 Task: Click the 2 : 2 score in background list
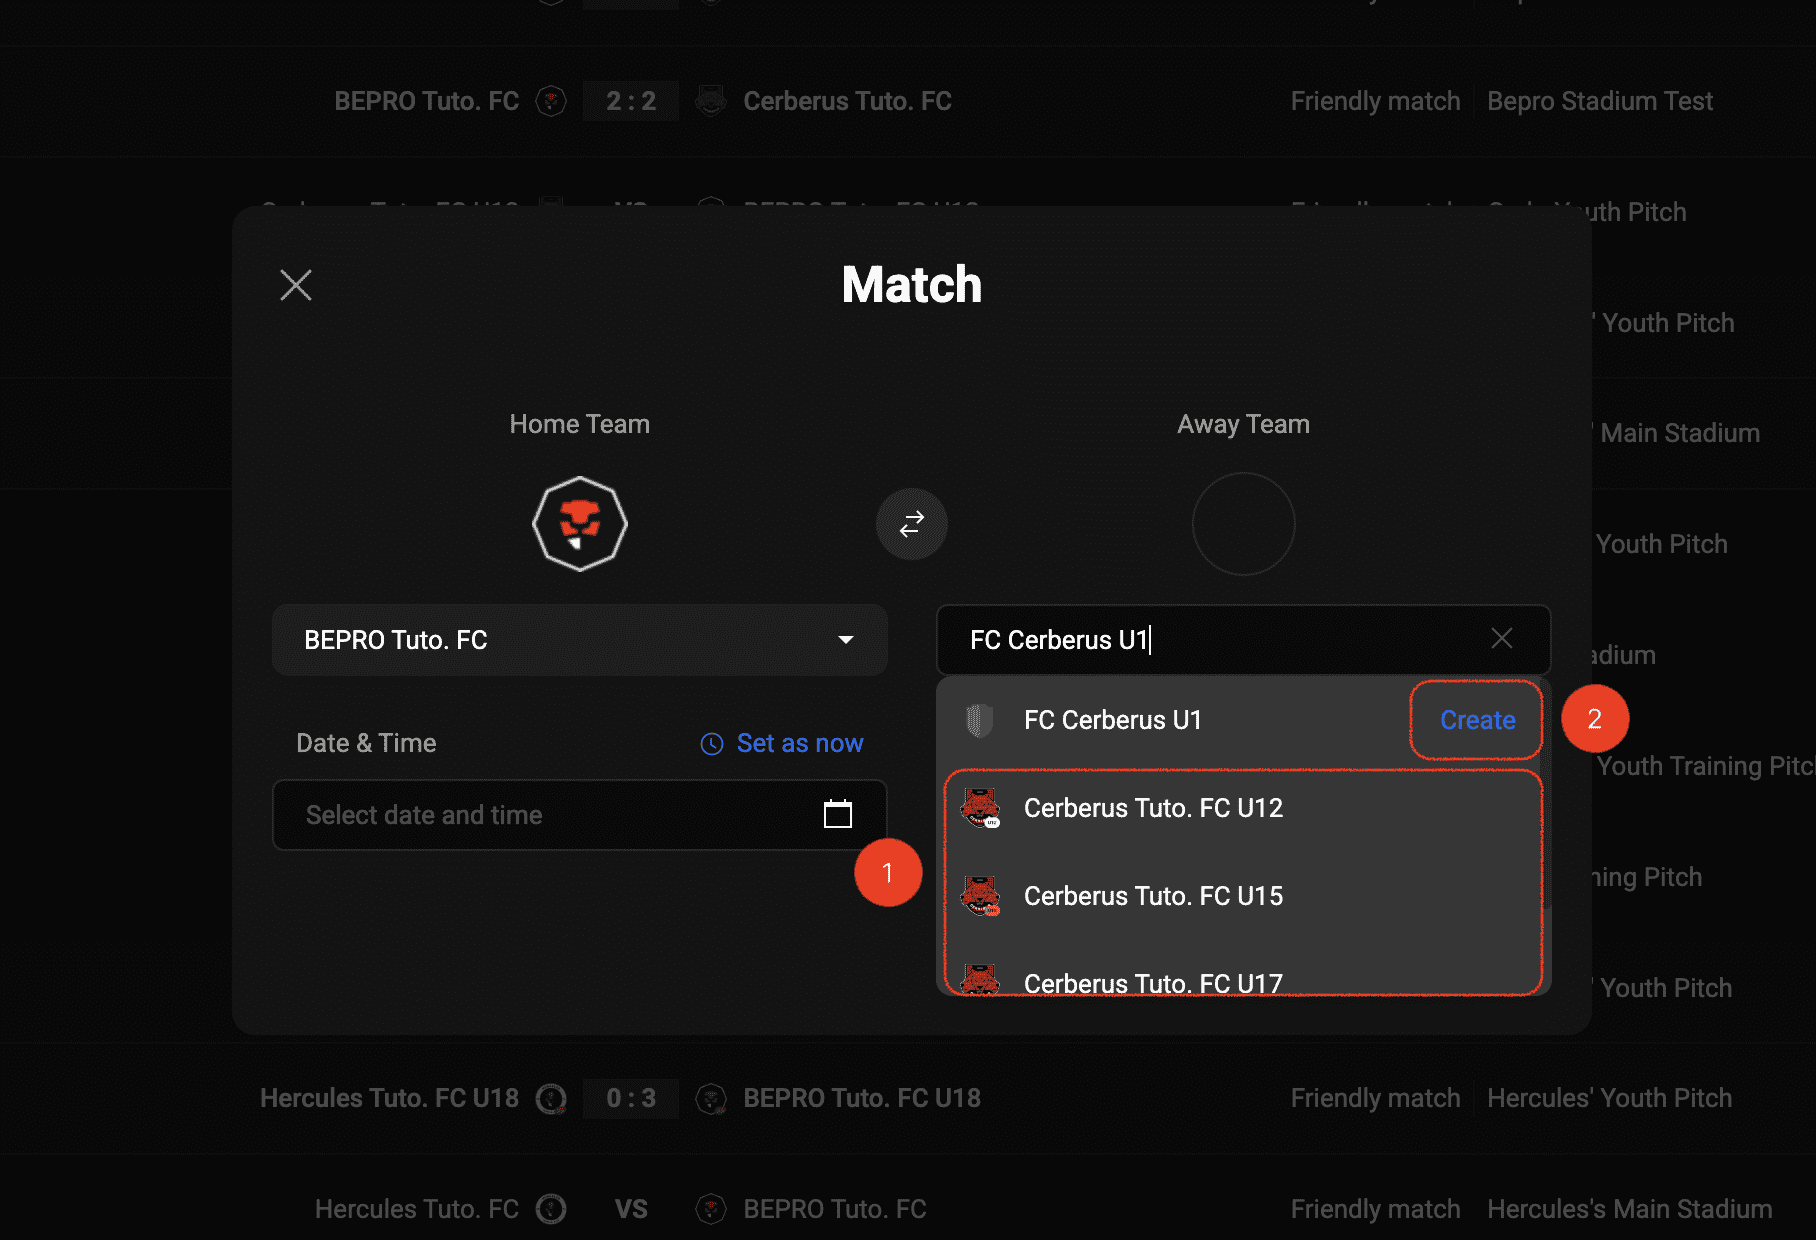631,101
